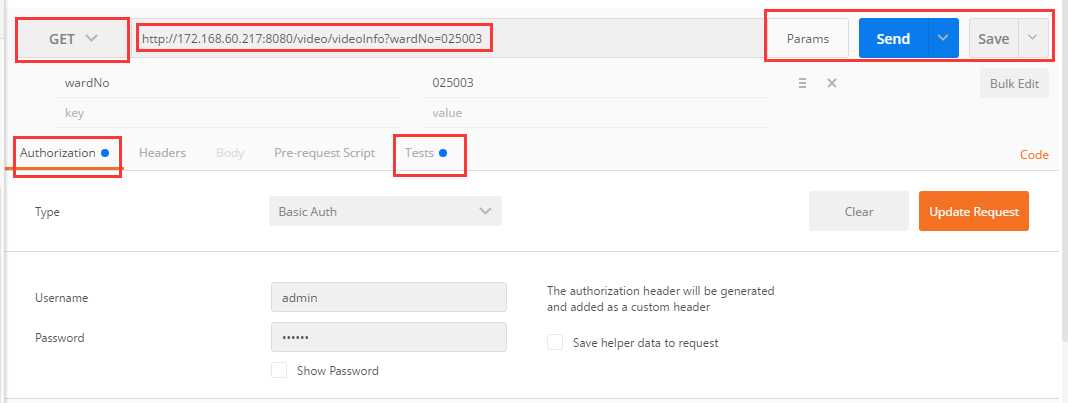The height and width of the screenshot is (403, 1068).
Task: Expand the Save options arrow
Action: coord(1033,39)
